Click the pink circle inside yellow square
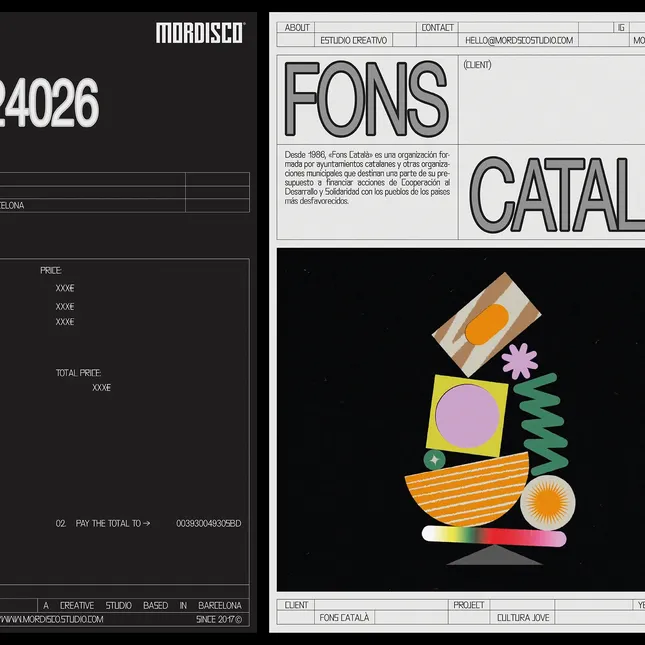The image size is (645, 645). point(467,416)
